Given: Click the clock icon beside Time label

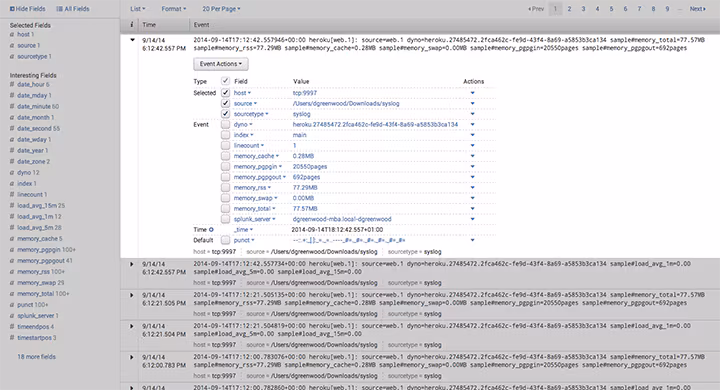Looking at the screenshot, I should [211, 230].
